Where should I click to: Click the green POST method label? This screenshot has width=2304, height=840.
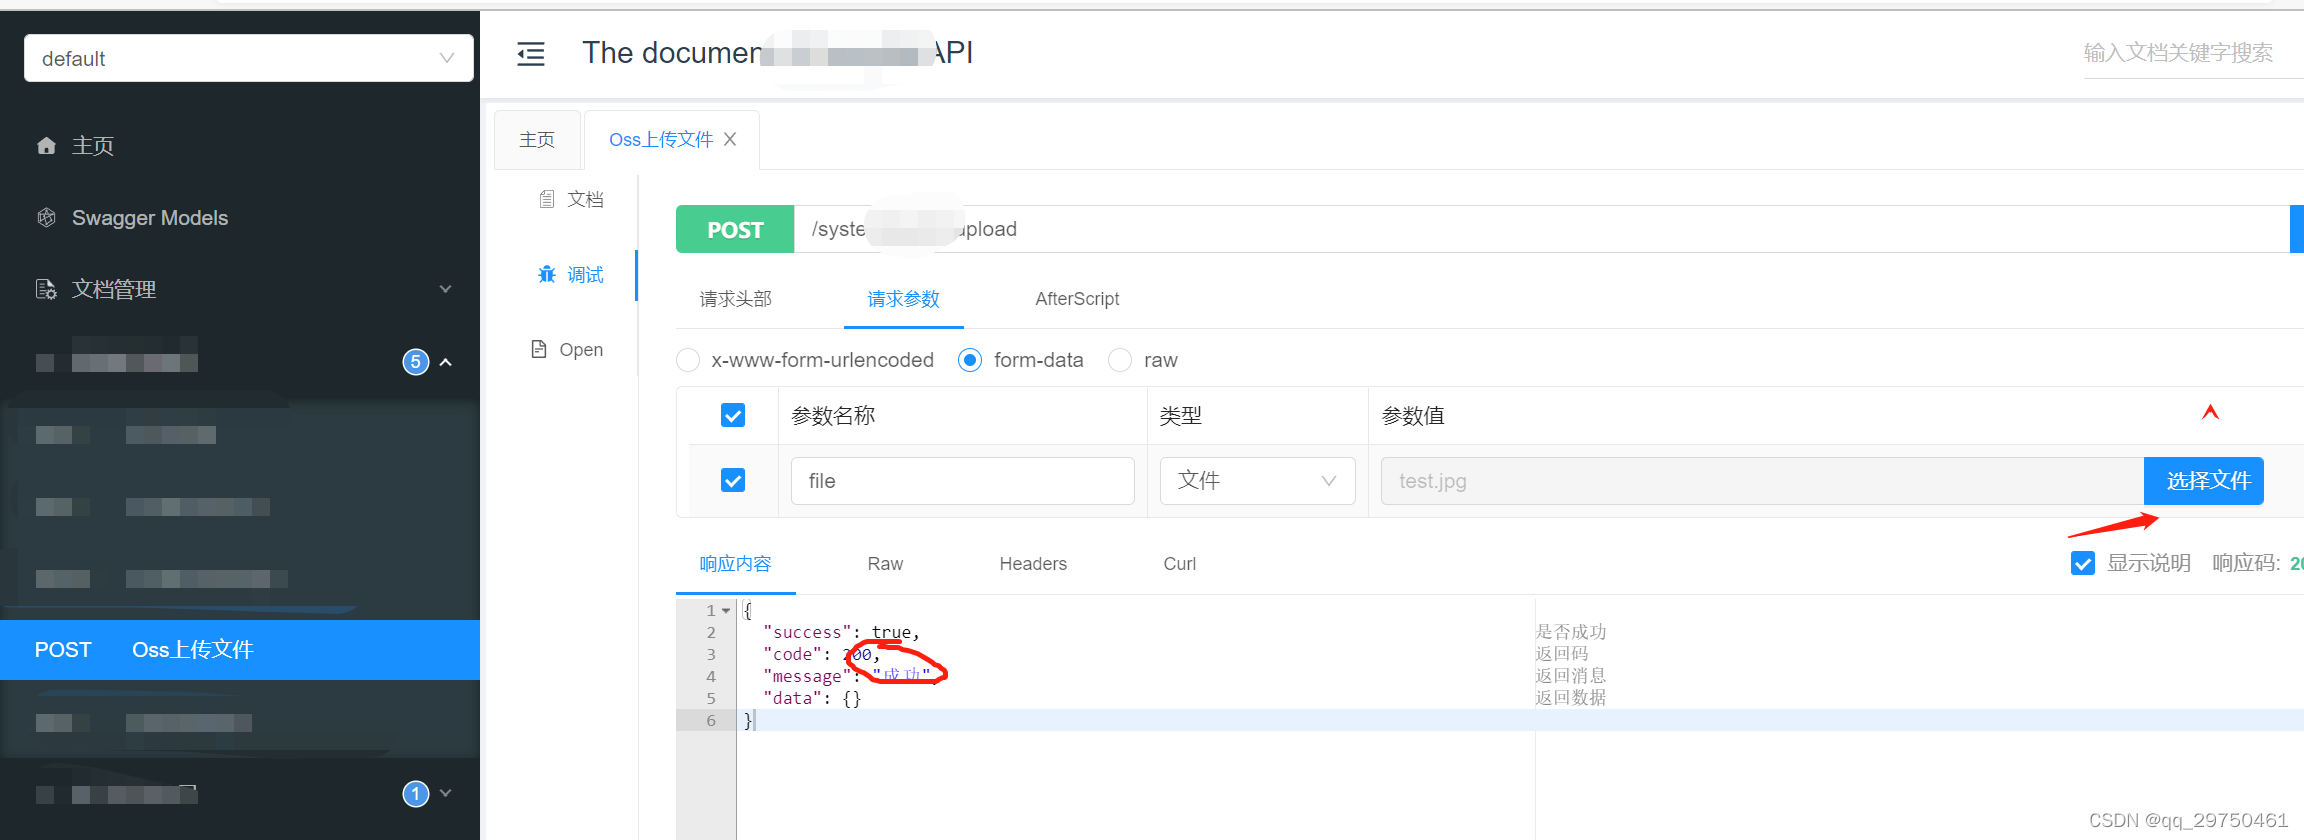[x=735, y=229]
